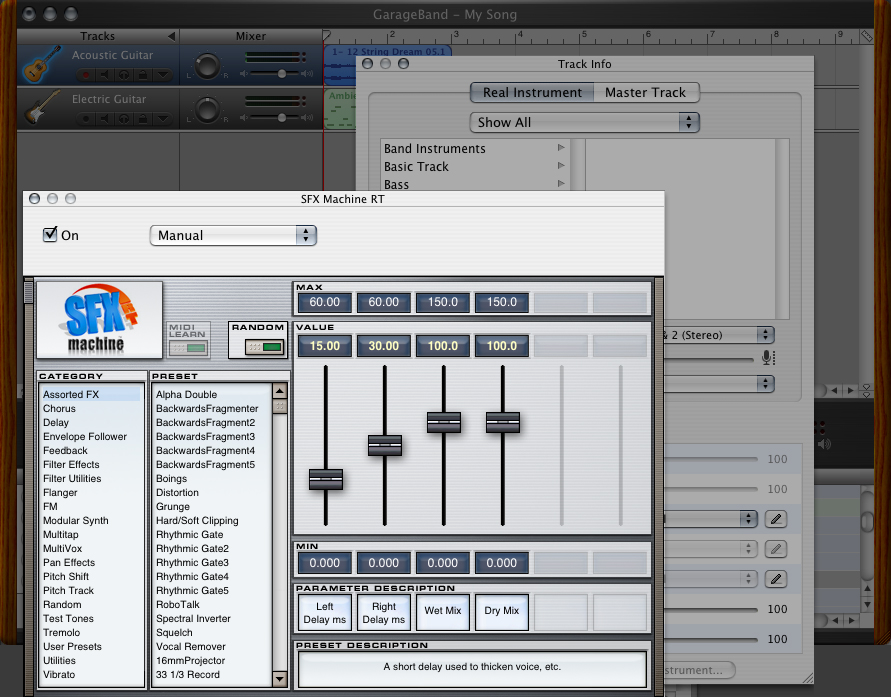Click the Left Delay slider handle
Image resolution: width=891 pixels, height=697 pixels.
[325, 479]
